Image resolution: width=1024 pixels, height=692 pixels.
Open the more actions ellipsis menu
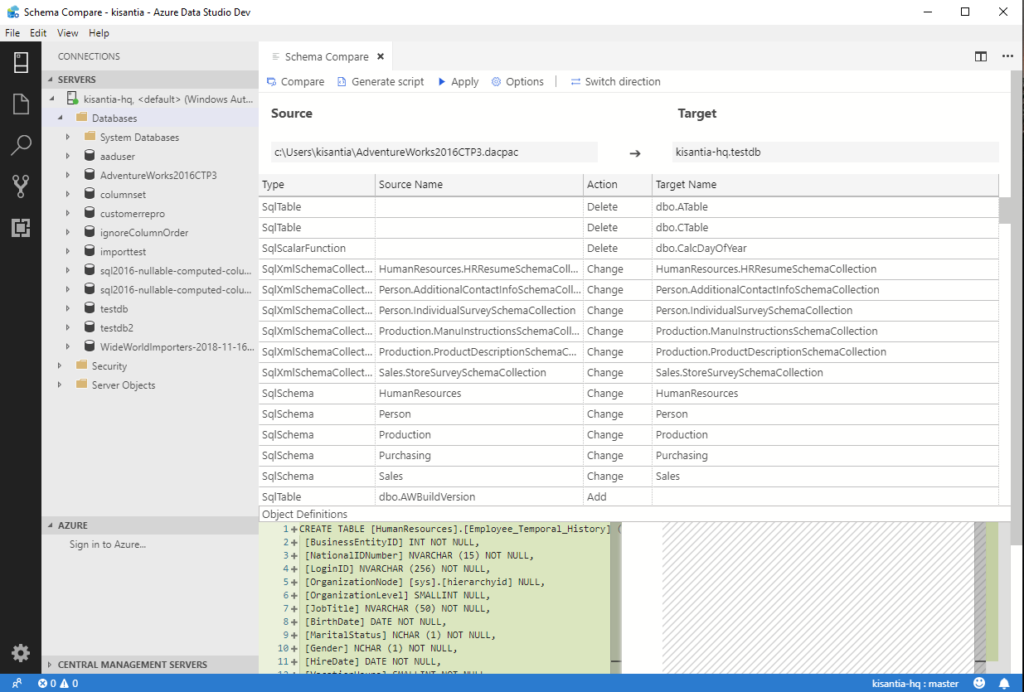pos(1007,57)
